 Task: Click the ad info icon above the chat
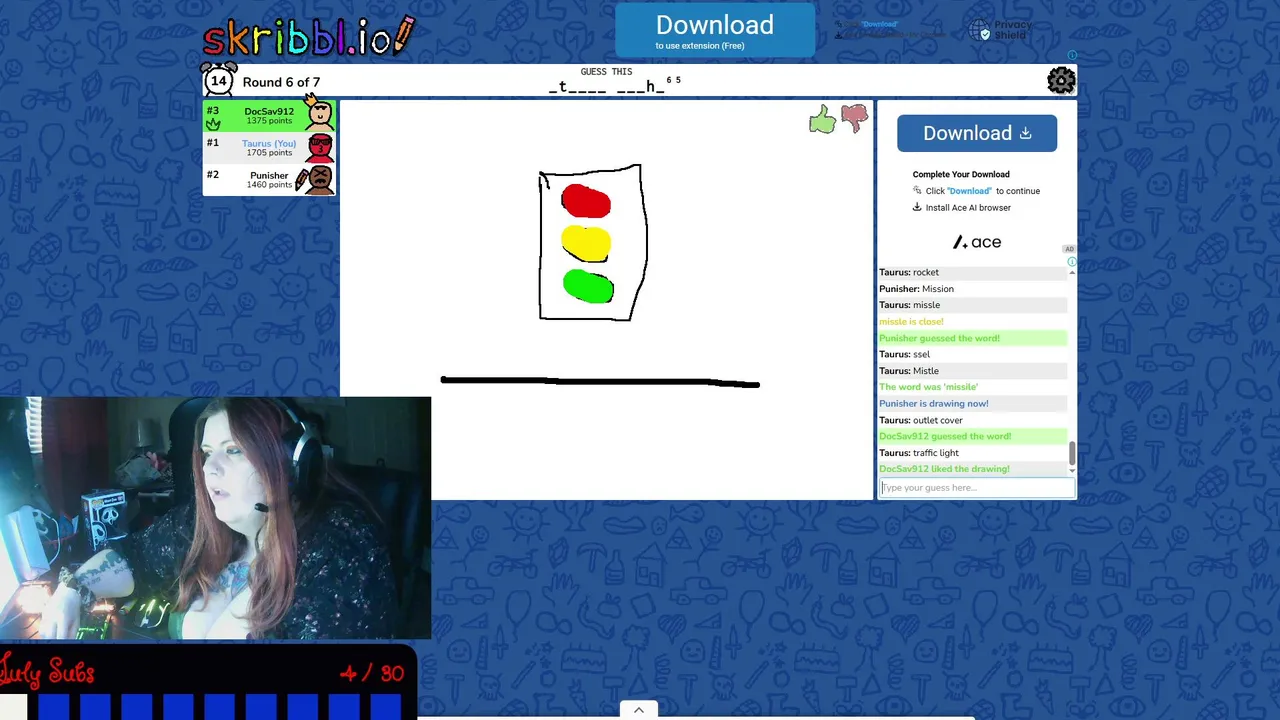coord(1071,262)
